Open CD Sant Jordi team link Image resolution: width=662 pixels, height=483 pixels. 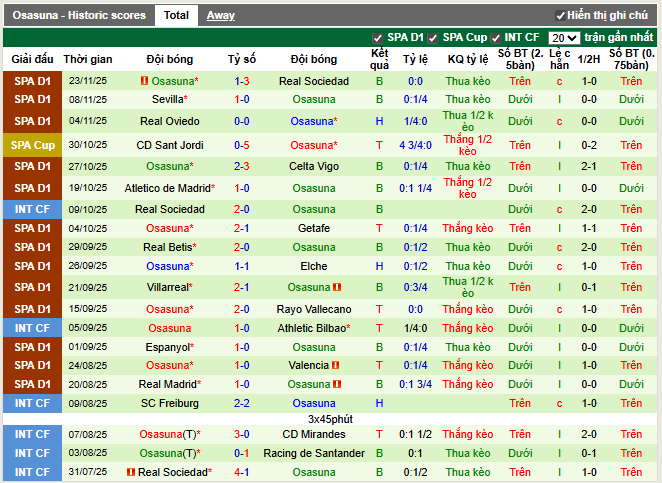tap(170, 145)
